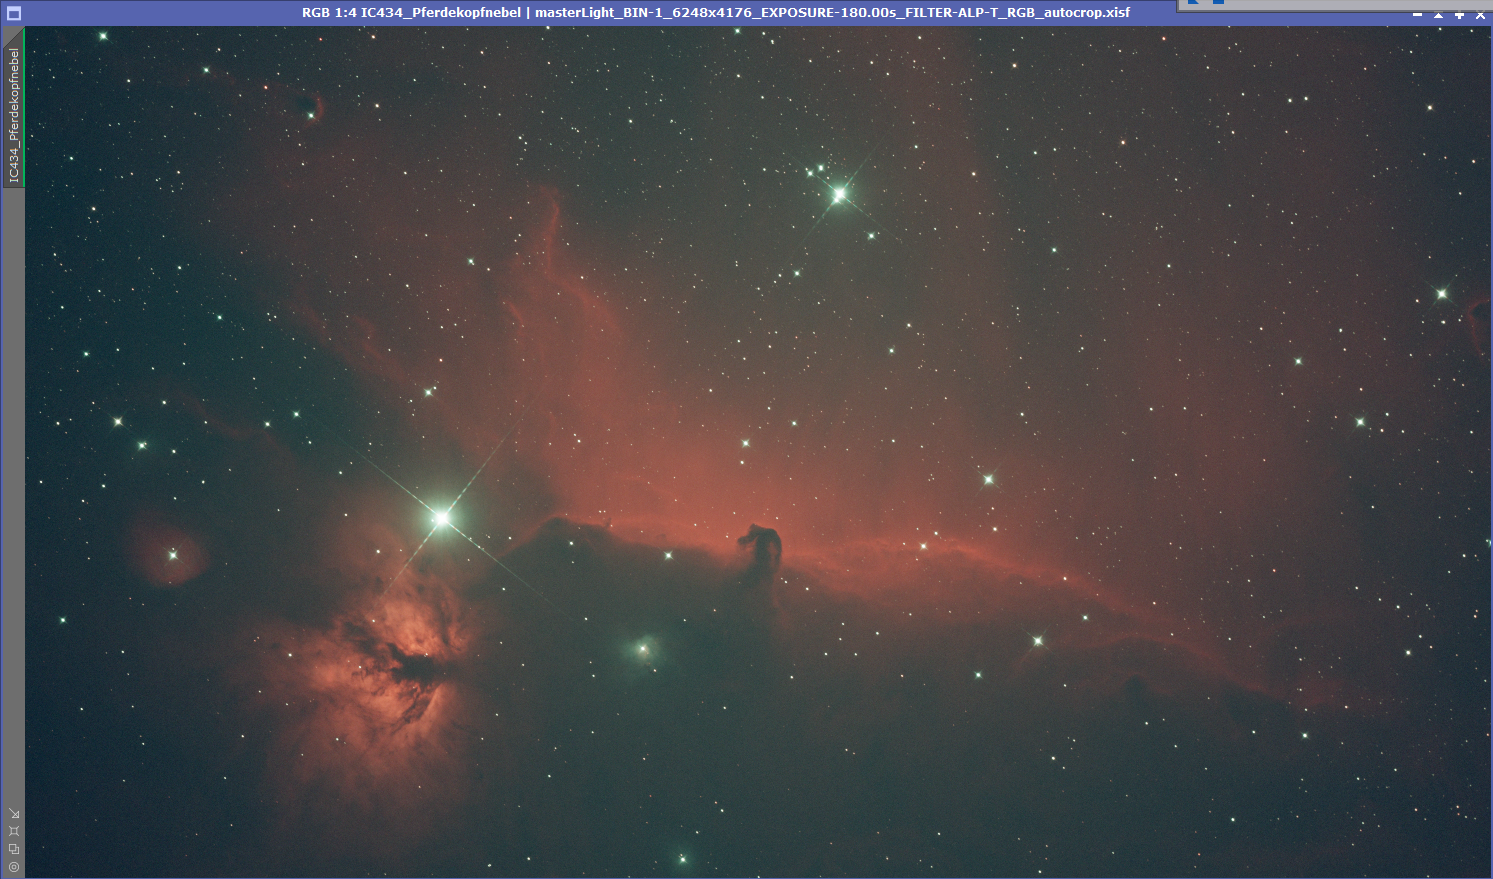The width and height of the screenshot is (1493, 879).
Task: Click the overlapping squares icon
Action: [x=13, y=849]
